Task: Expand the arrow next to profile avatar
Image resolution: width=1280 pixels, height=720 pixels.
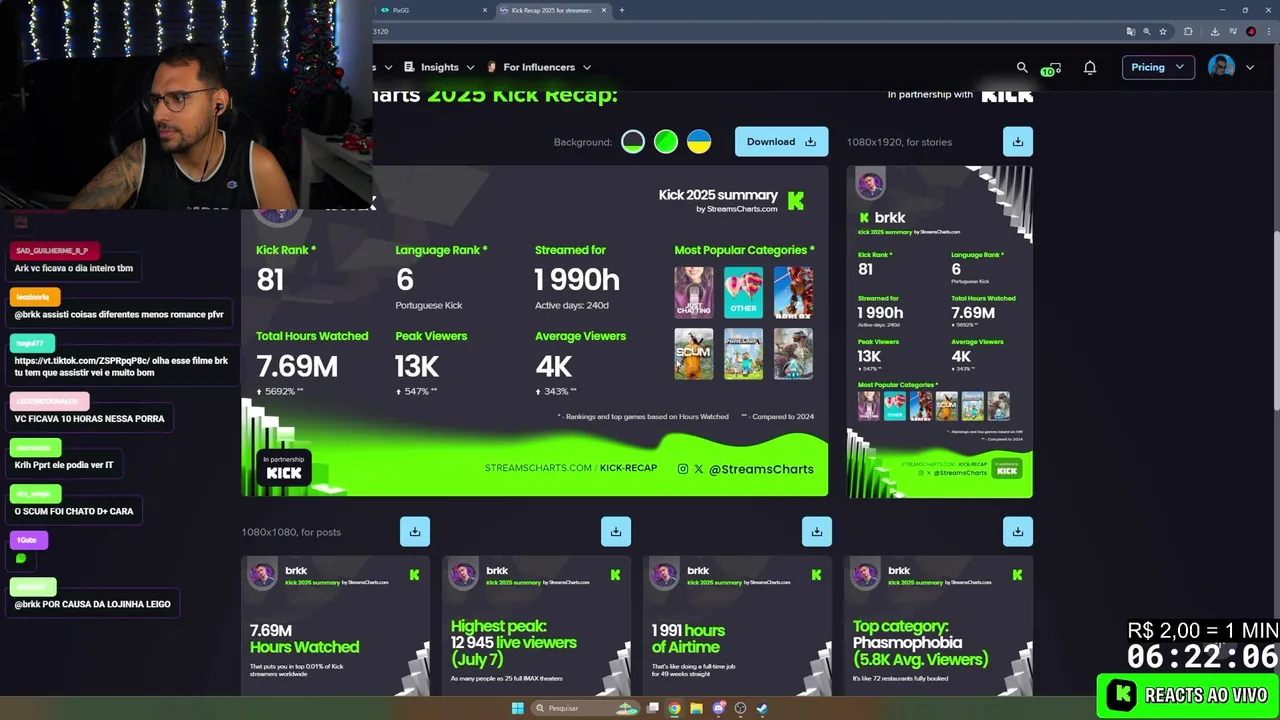Action: coord(1250,67)
